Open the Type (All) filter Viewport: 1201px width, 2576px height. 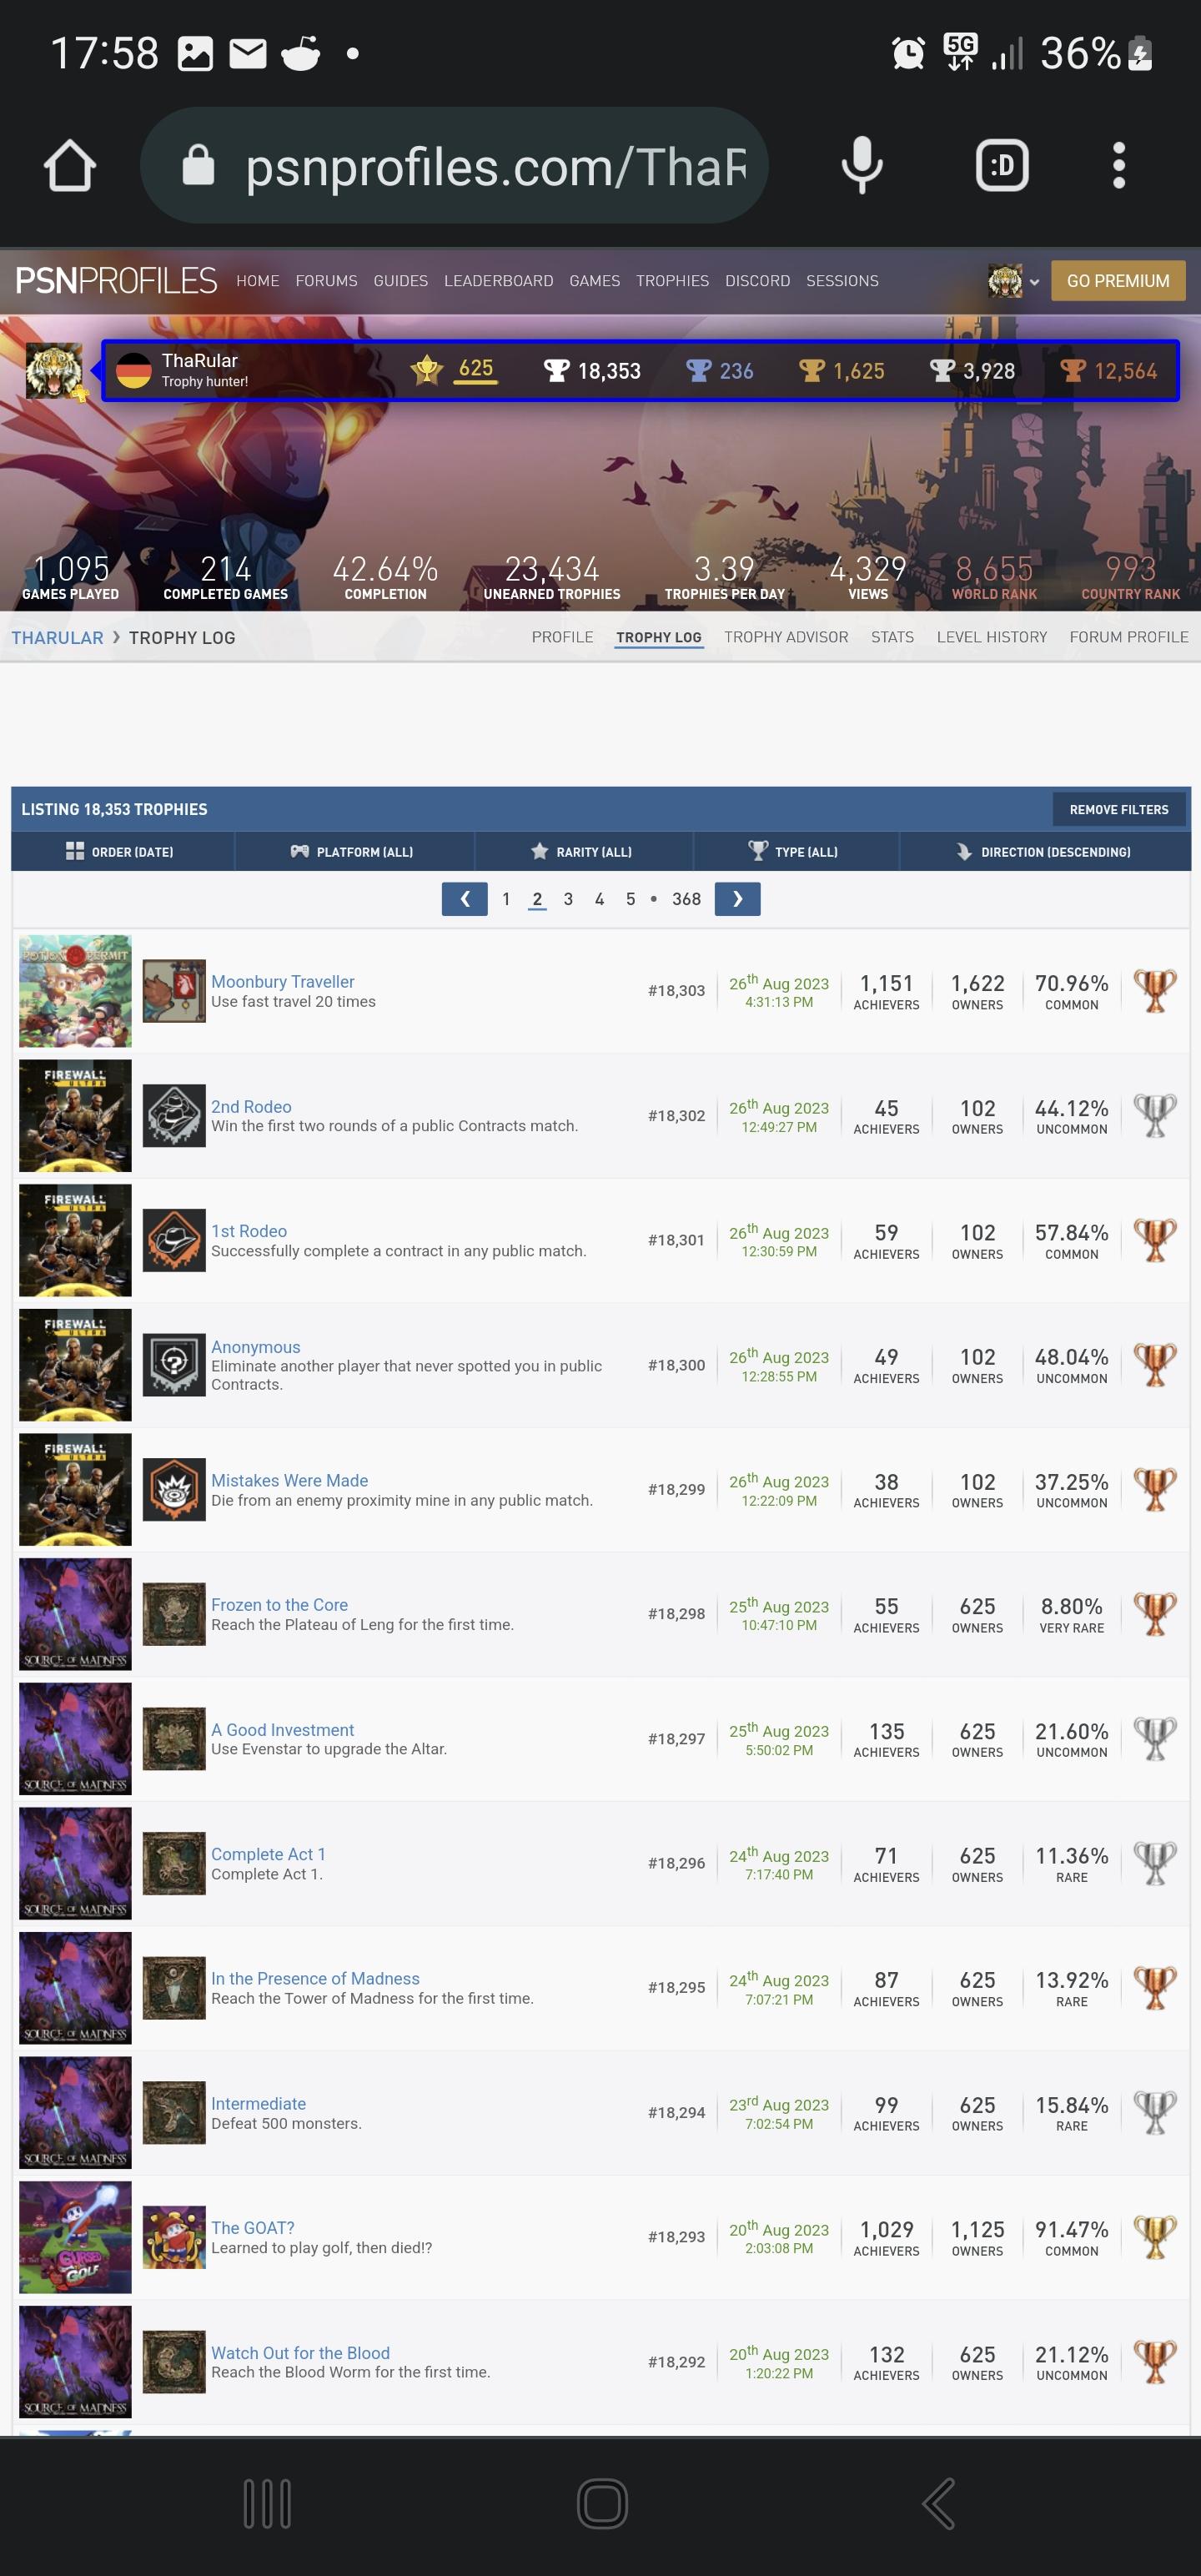(795, 851)
